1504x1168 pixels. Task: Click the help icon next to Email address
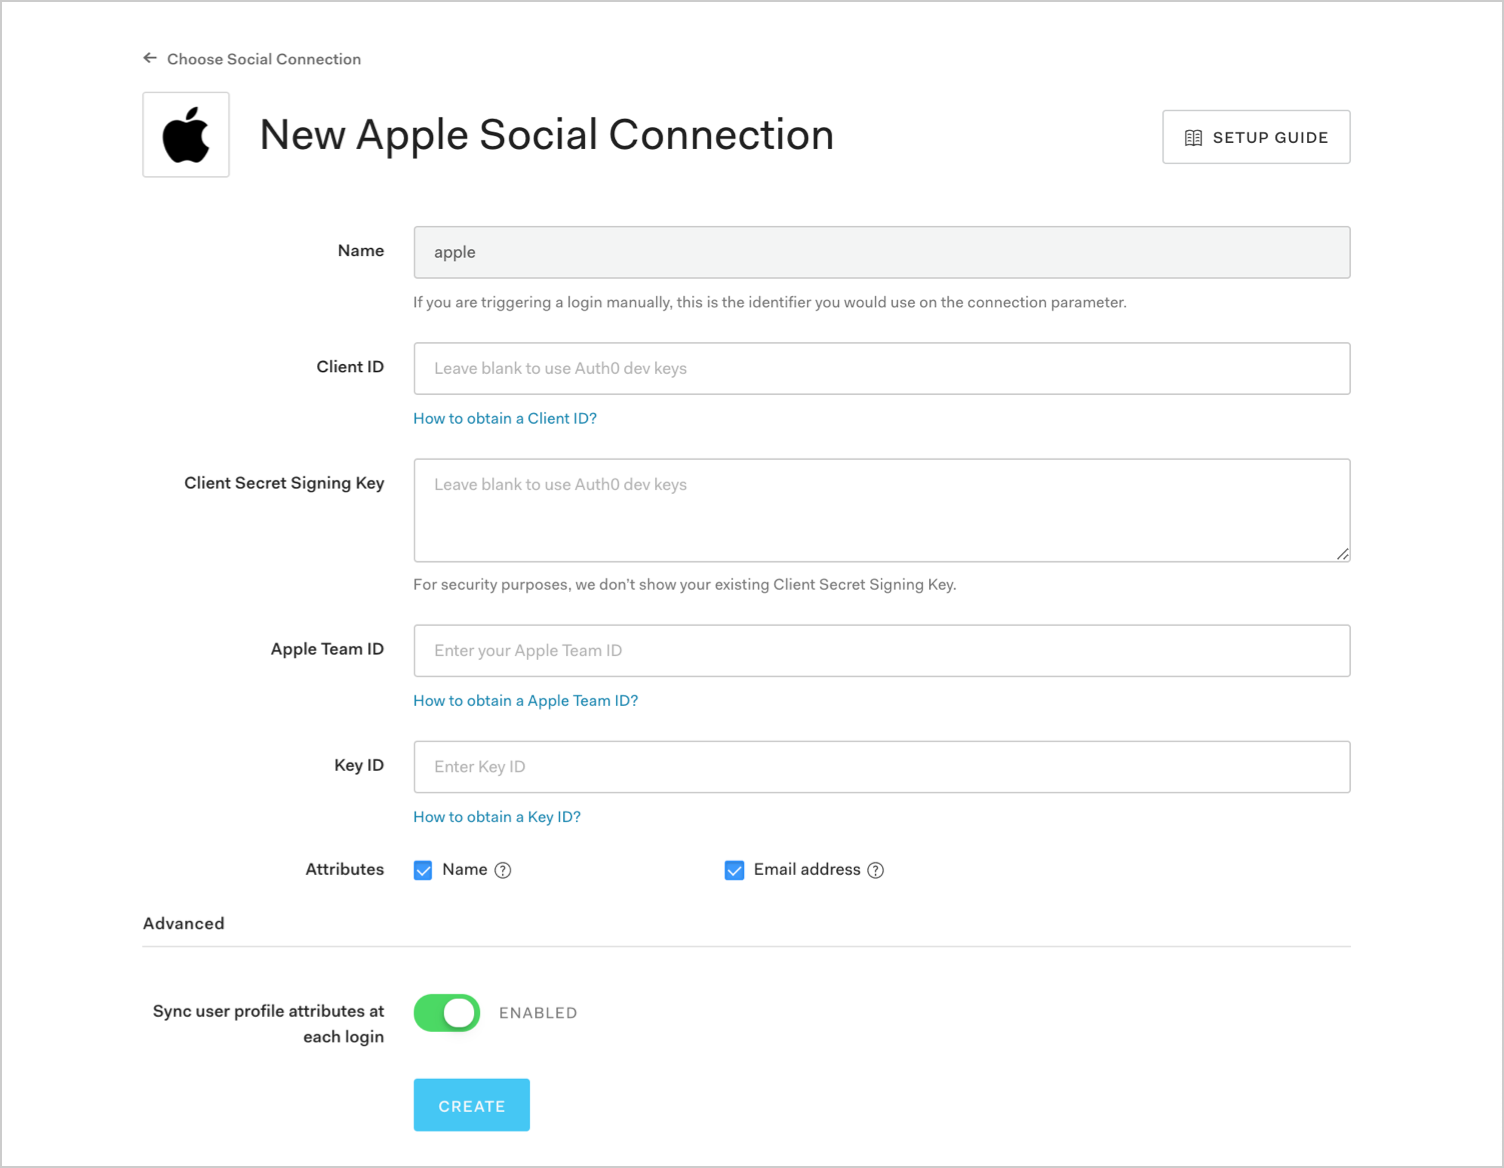tap(876, 870)
